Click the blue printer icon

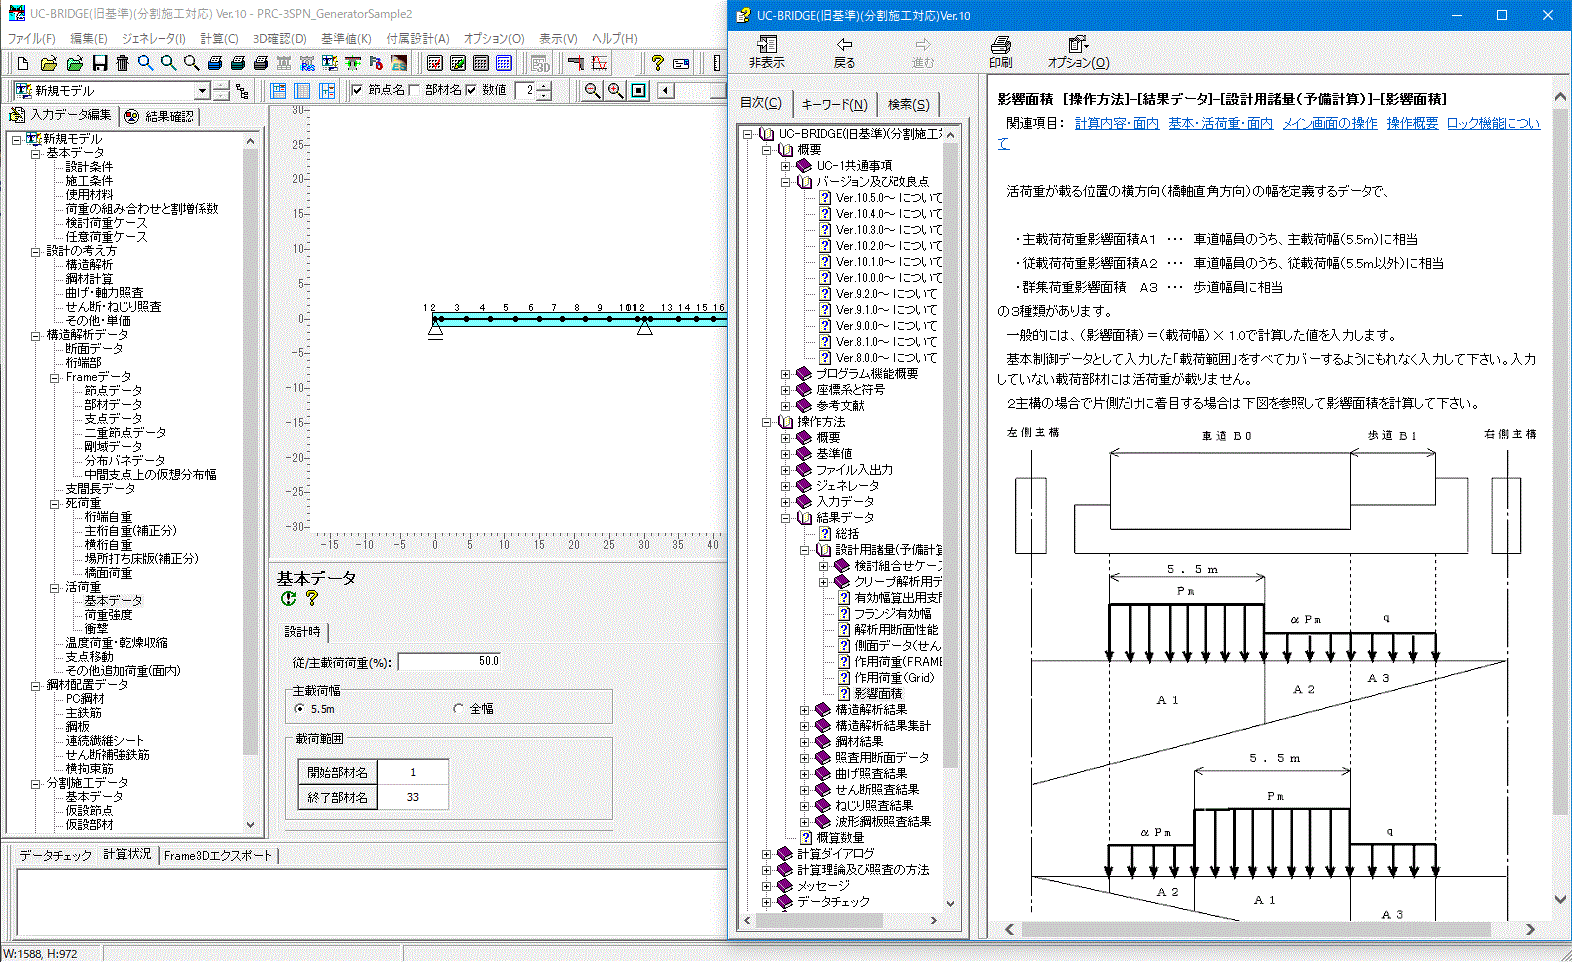point(214,63)
